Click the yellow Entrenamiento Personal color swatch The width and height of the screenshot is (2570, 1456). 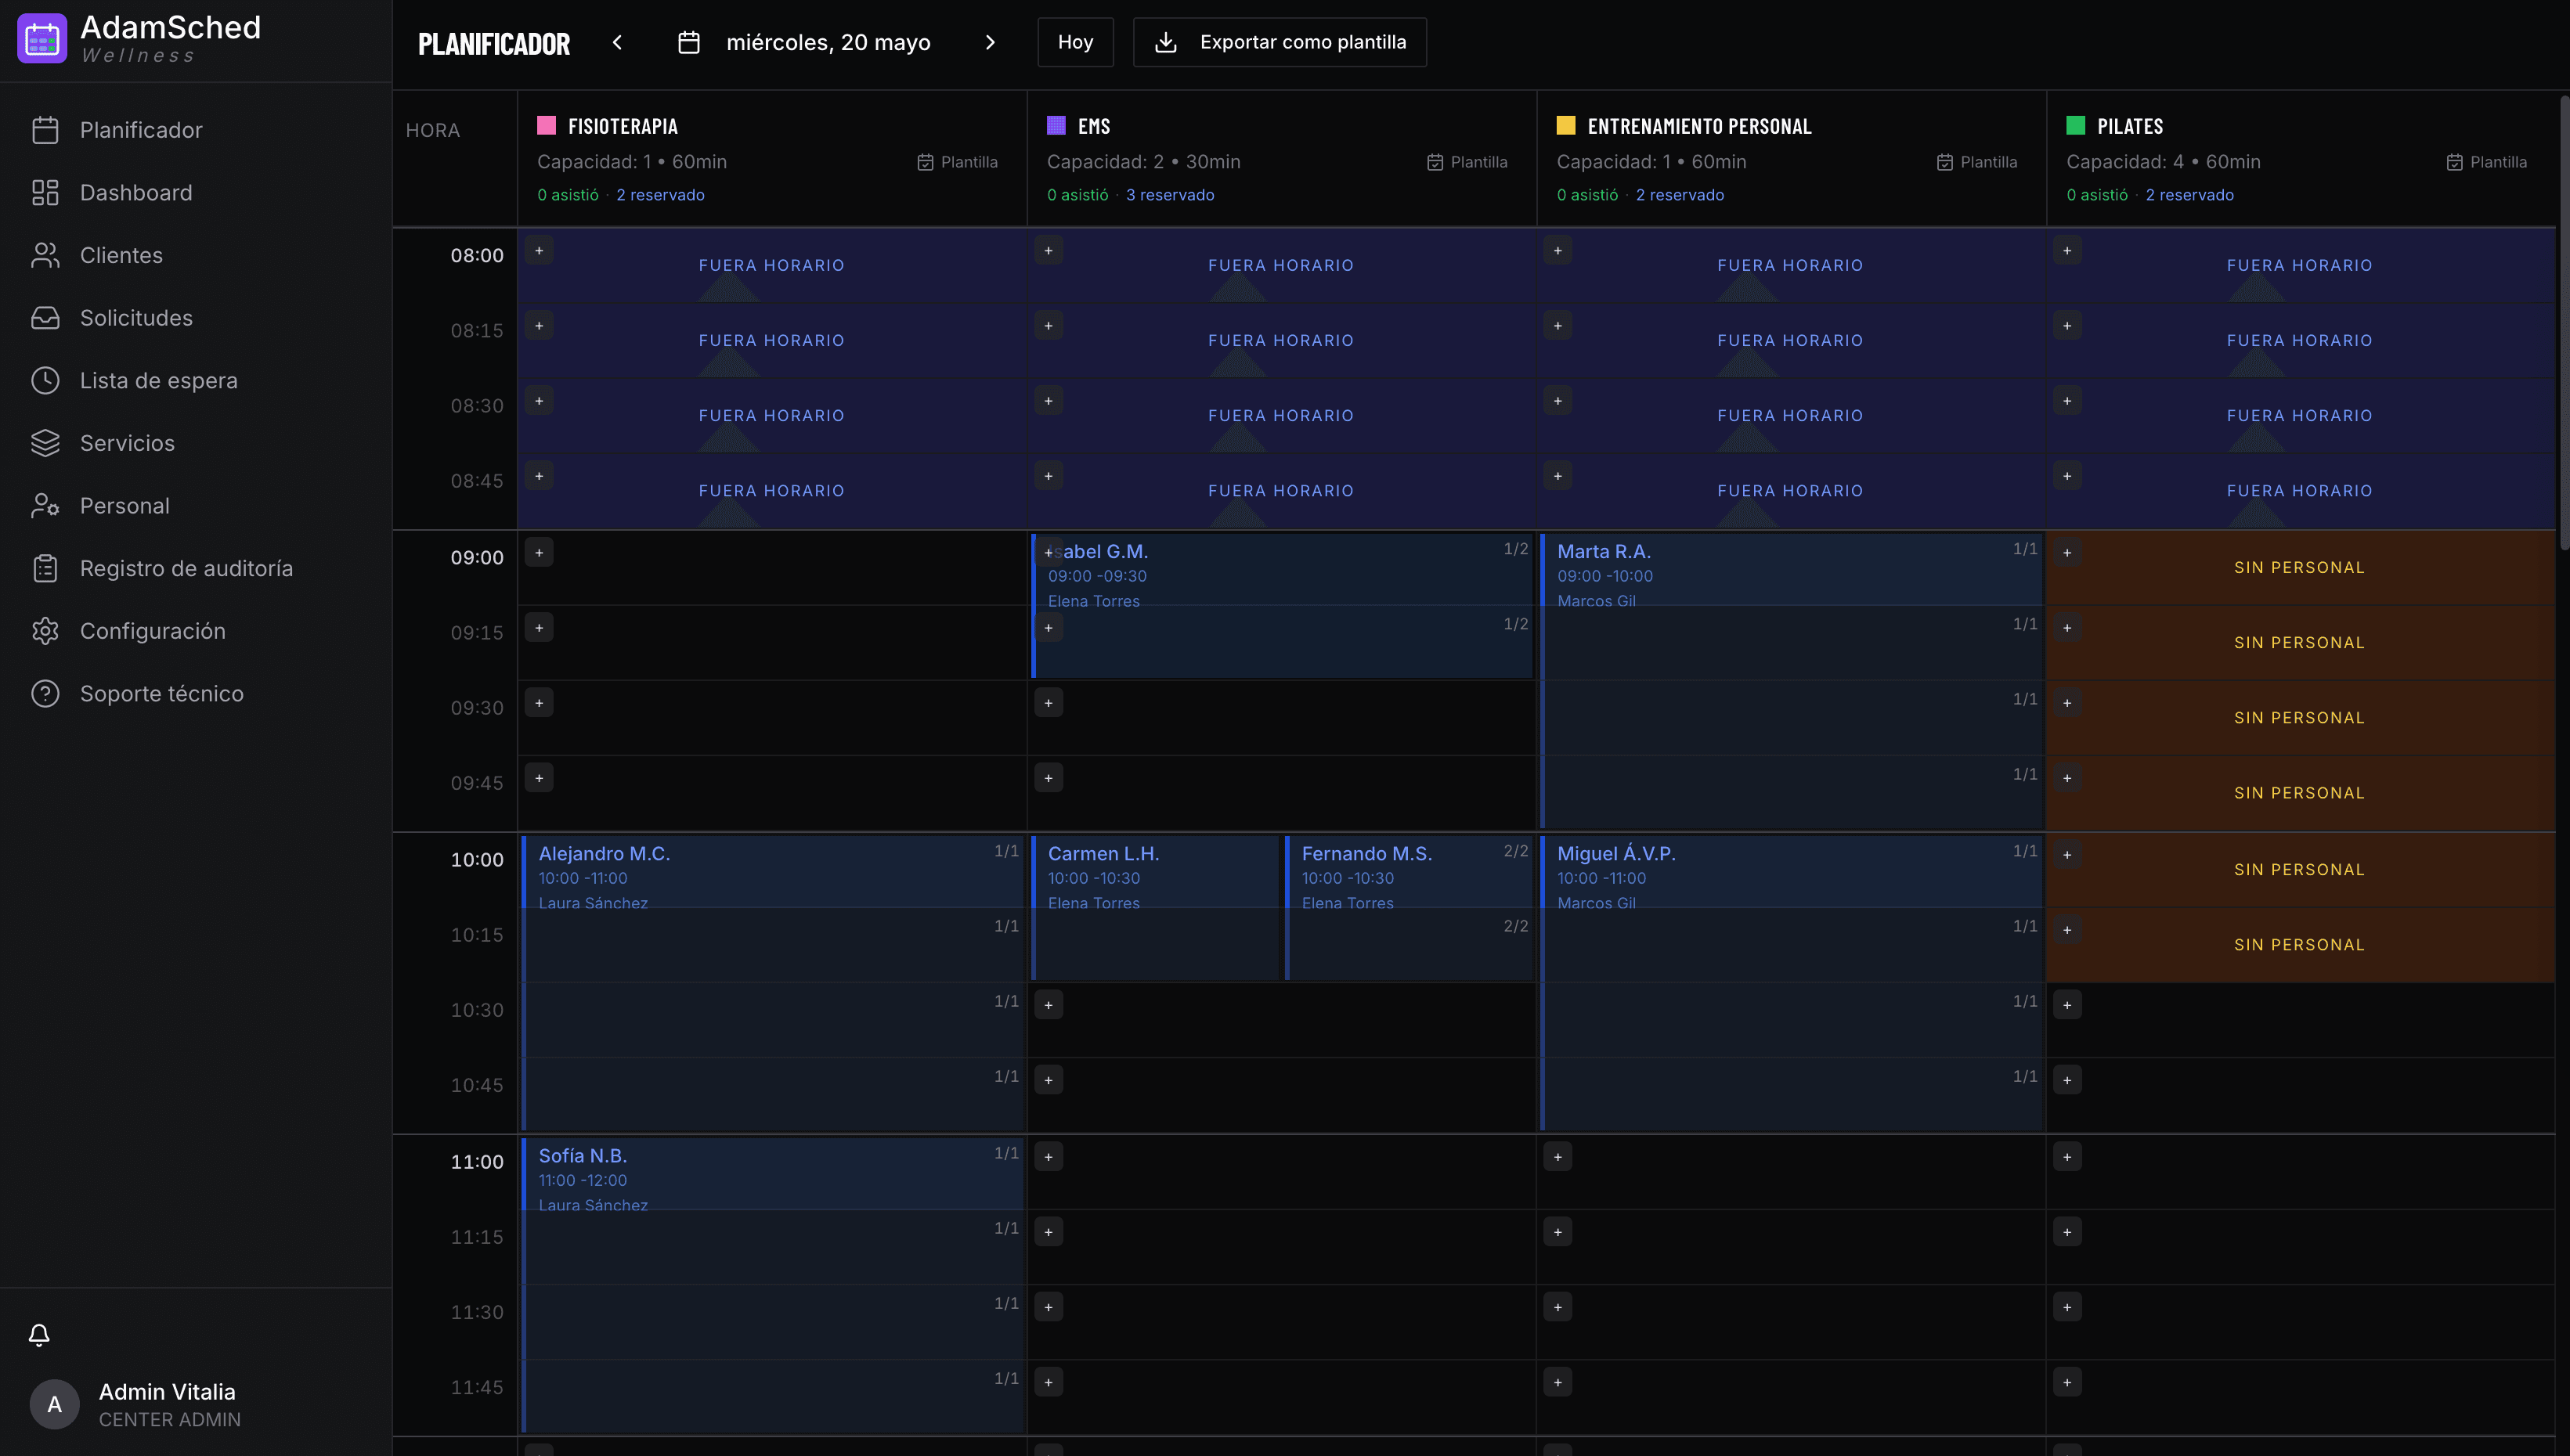pyautogui.click(x=1566, y=125)
